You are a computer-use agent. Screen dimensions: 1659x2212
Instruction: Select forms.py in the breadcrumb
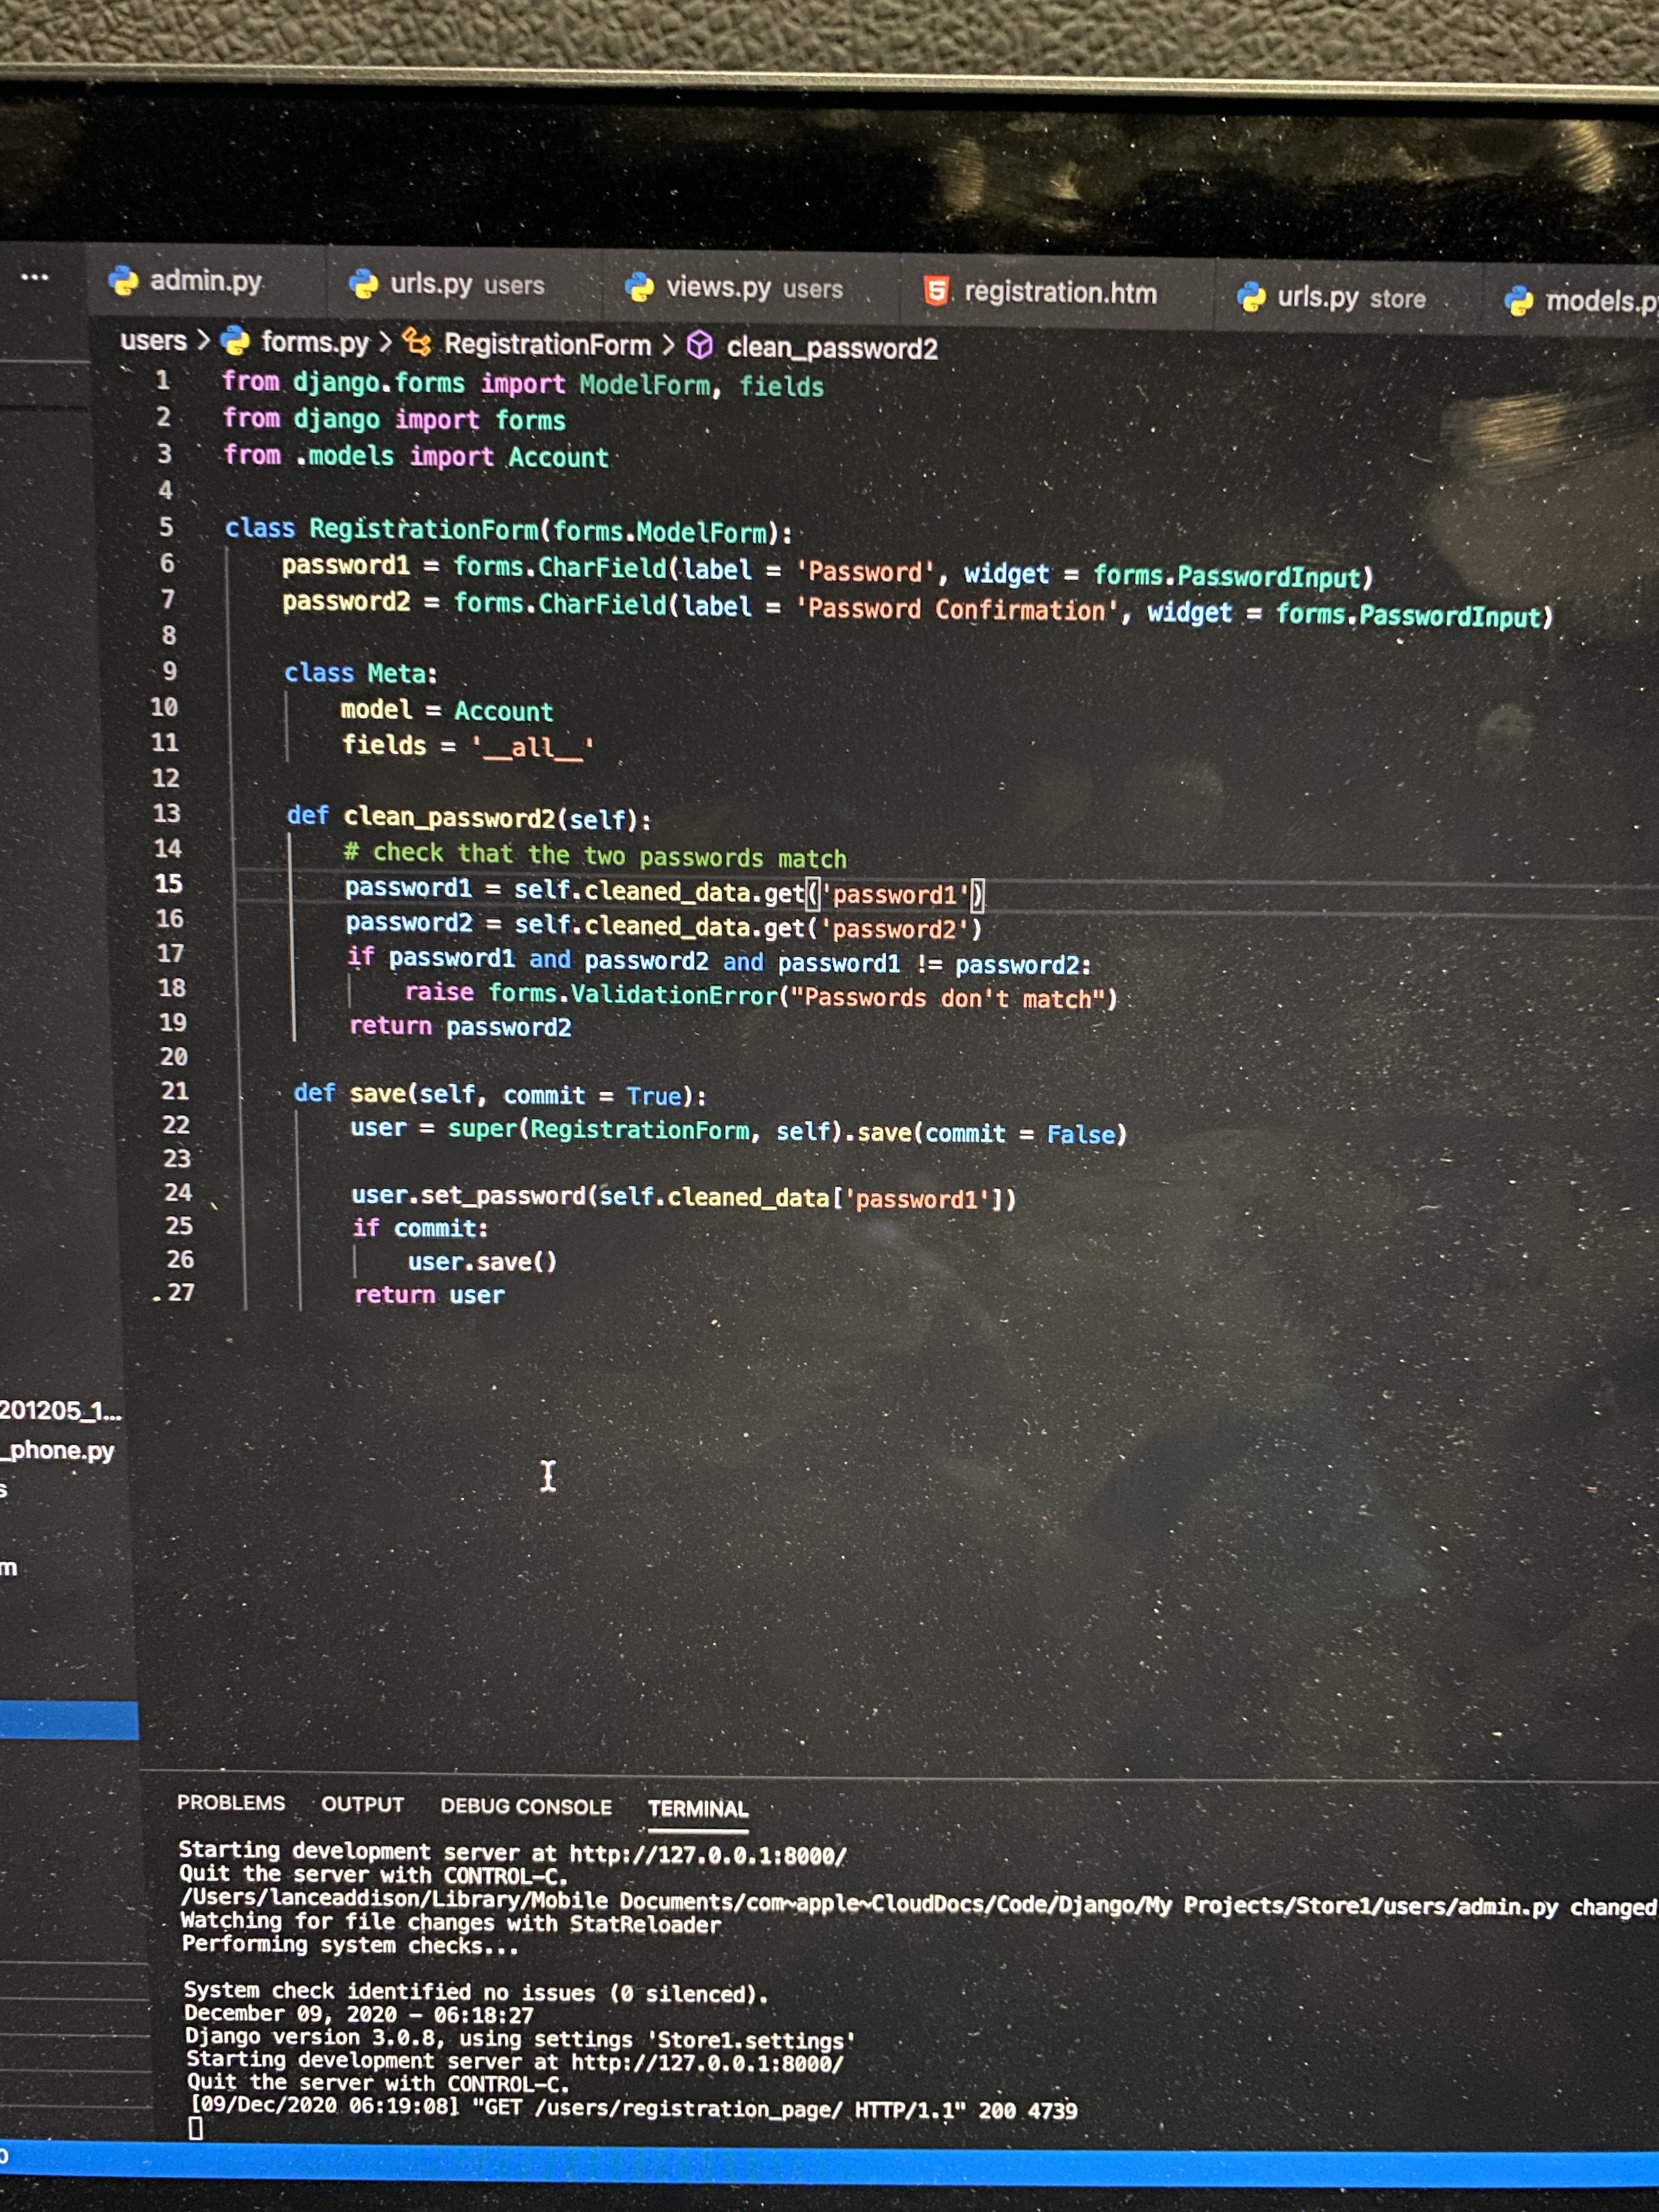pos(315,342)
